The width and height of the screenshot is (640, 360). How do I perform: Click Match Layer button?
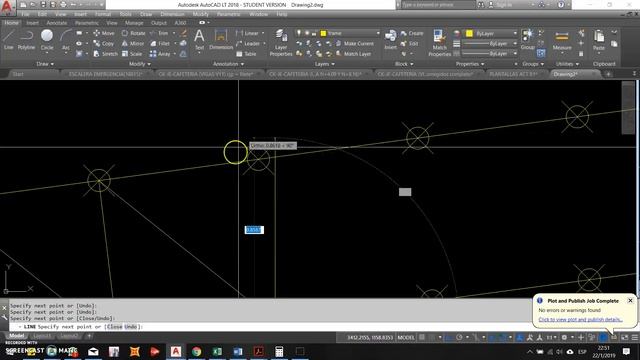click(353, 54)
